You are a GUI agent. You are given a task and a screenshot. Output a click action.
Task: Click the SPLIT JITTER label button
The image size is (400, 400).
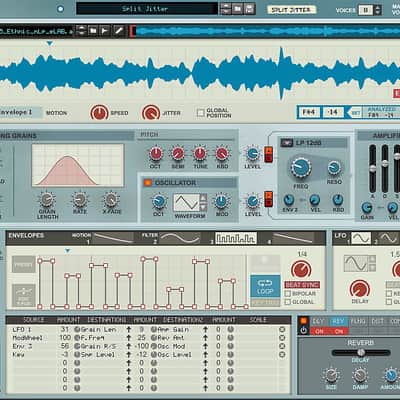pyautogui.click(x=291, y=10)
